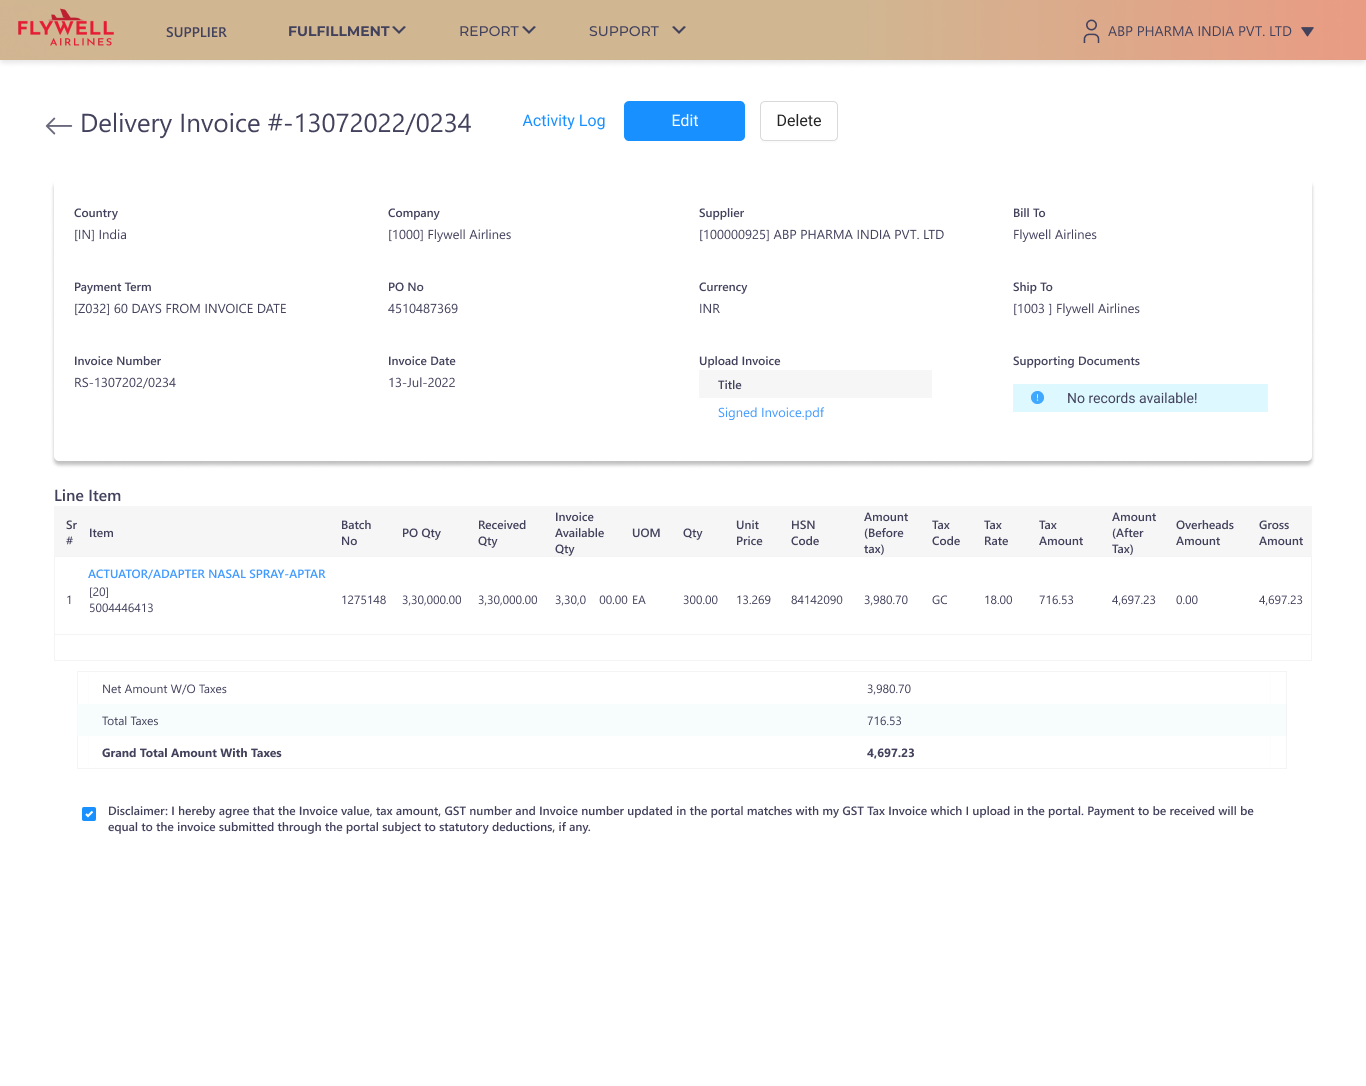The width and height of the screenshot is (1366, 1086).
Task: Click the Flywell Airlines logo
Action: point(63,29)
